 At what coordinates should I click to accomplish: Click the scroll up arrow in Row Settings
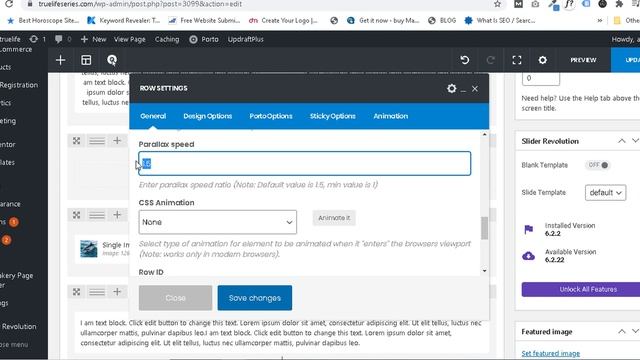click(x=484, y=134)
